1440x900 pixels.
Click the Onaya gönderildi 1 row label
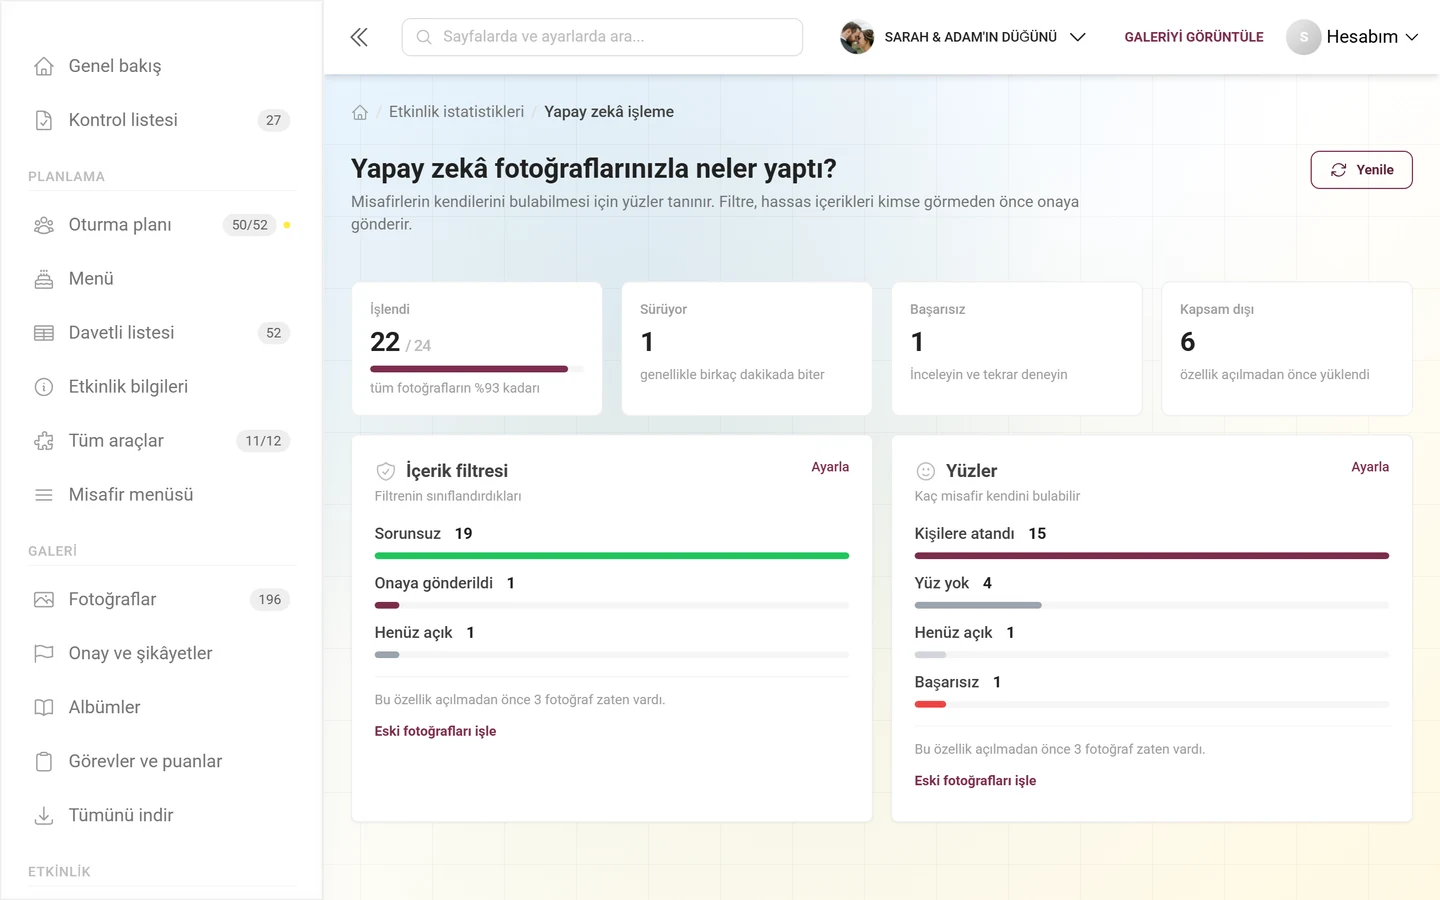click(445, 583)
